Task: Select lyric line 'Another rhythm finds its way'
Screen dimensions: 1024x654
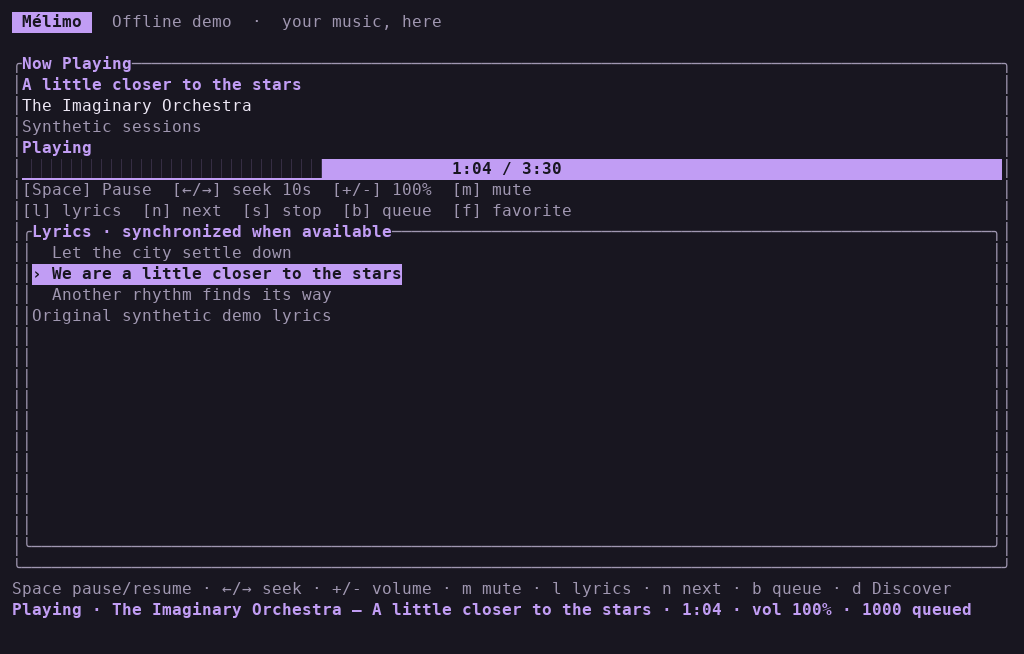Action: 192,295
